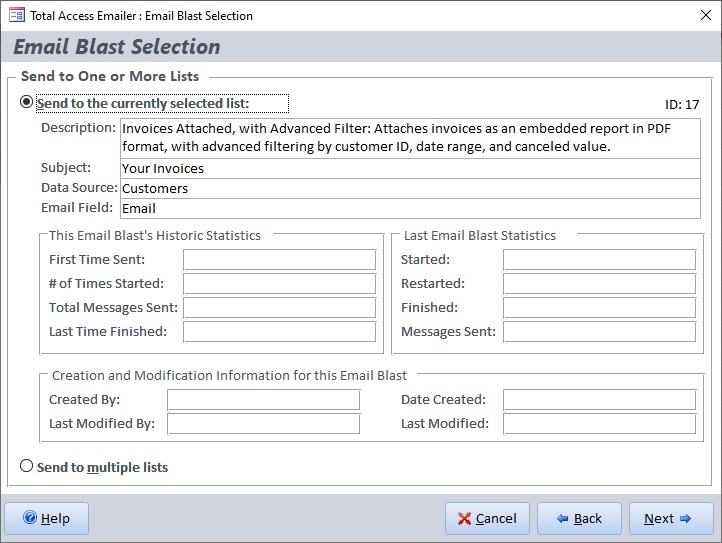722x543 pixels.
Task: Click the First Time Sent field
Action: click(279, 260)
